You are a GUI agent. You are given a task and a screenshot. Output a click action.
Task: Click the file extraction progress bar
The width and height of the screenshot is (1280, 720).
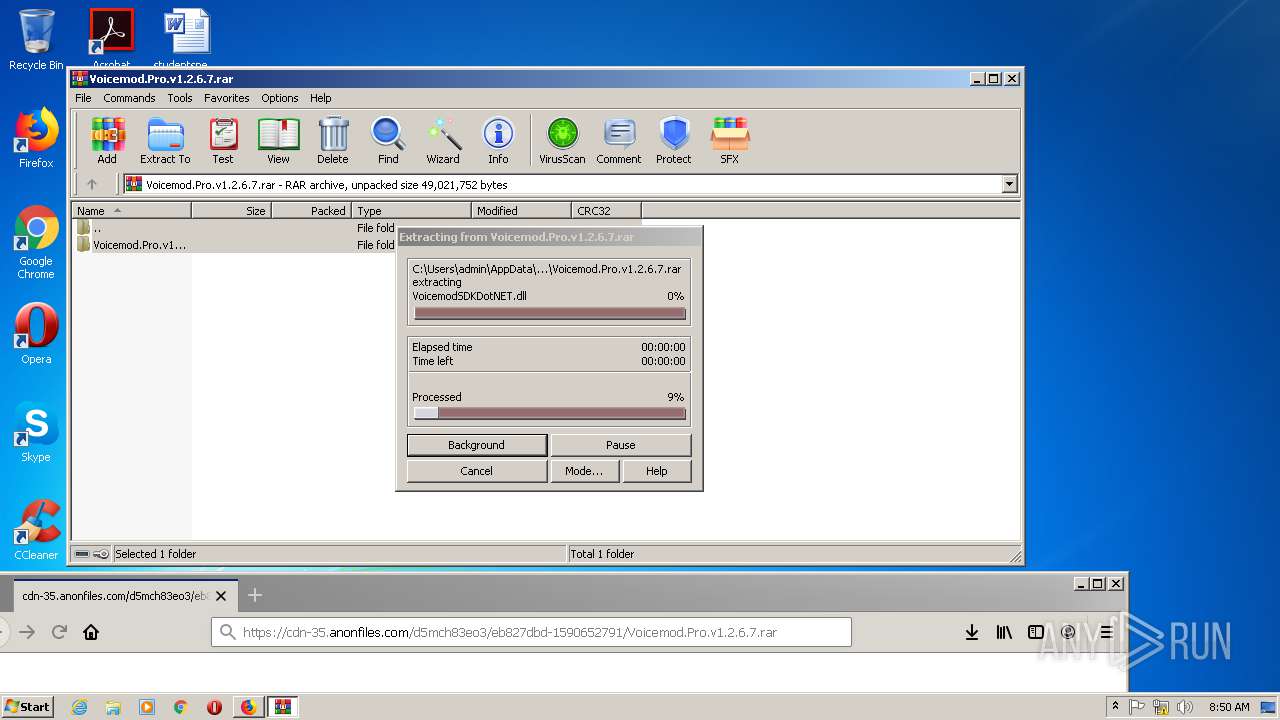[x=549, y=313]
